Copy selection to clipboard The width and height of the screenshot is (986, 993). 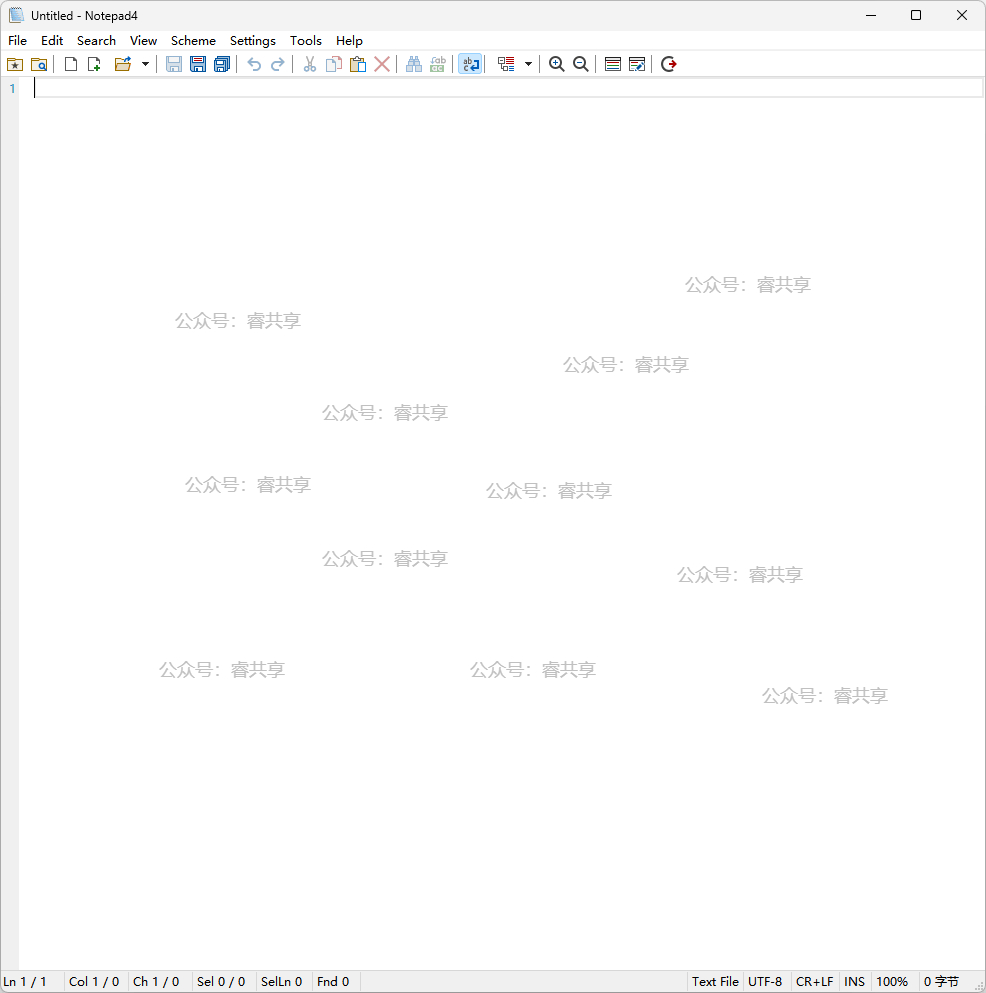coord(334,64)
